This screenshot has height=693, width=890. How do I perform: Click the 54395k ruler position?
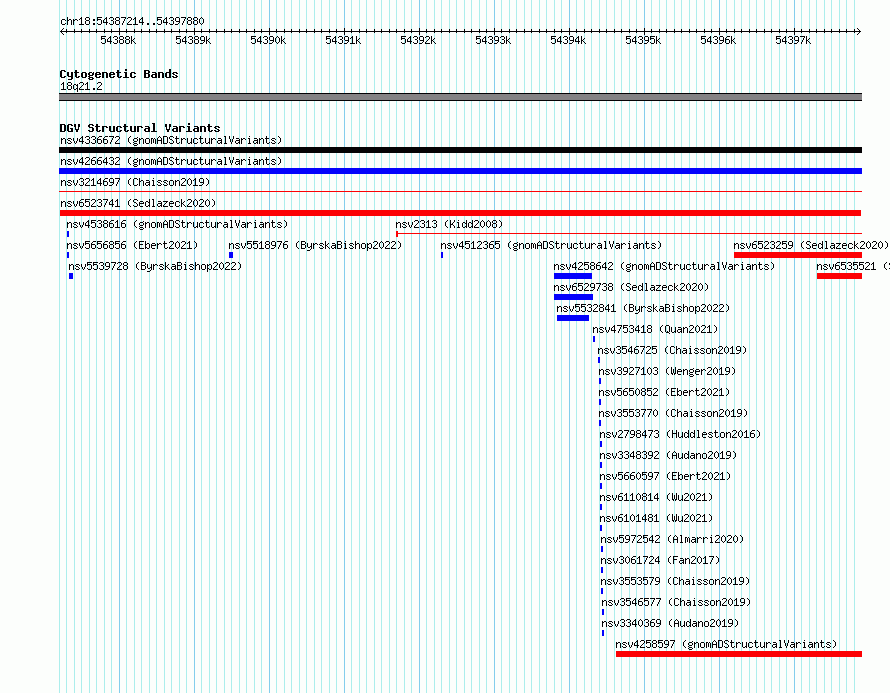tap(643, 40)
